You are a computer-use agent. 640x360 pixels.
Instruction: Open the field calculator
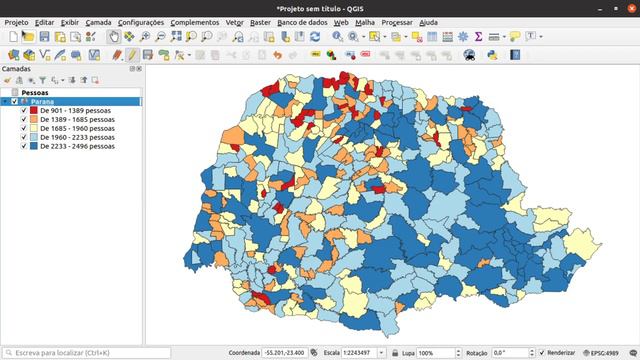coord(447,37)
